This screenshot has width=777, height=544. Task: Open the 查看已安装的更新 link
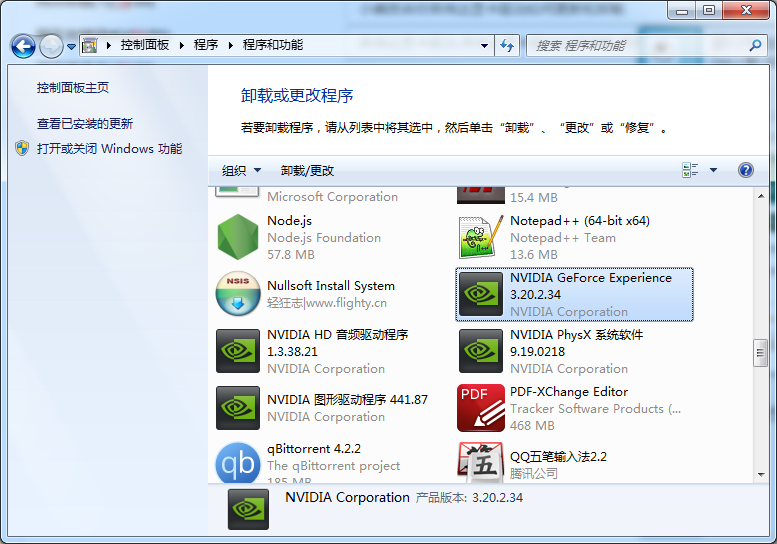pyautogui.click(x=85, y=123)
